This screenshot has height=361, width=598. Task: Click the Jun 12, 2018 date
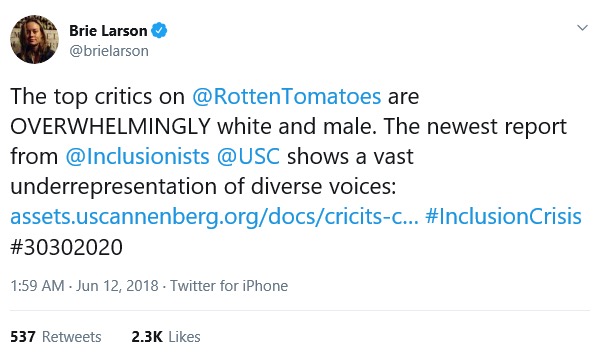click(x=117, y=286)
